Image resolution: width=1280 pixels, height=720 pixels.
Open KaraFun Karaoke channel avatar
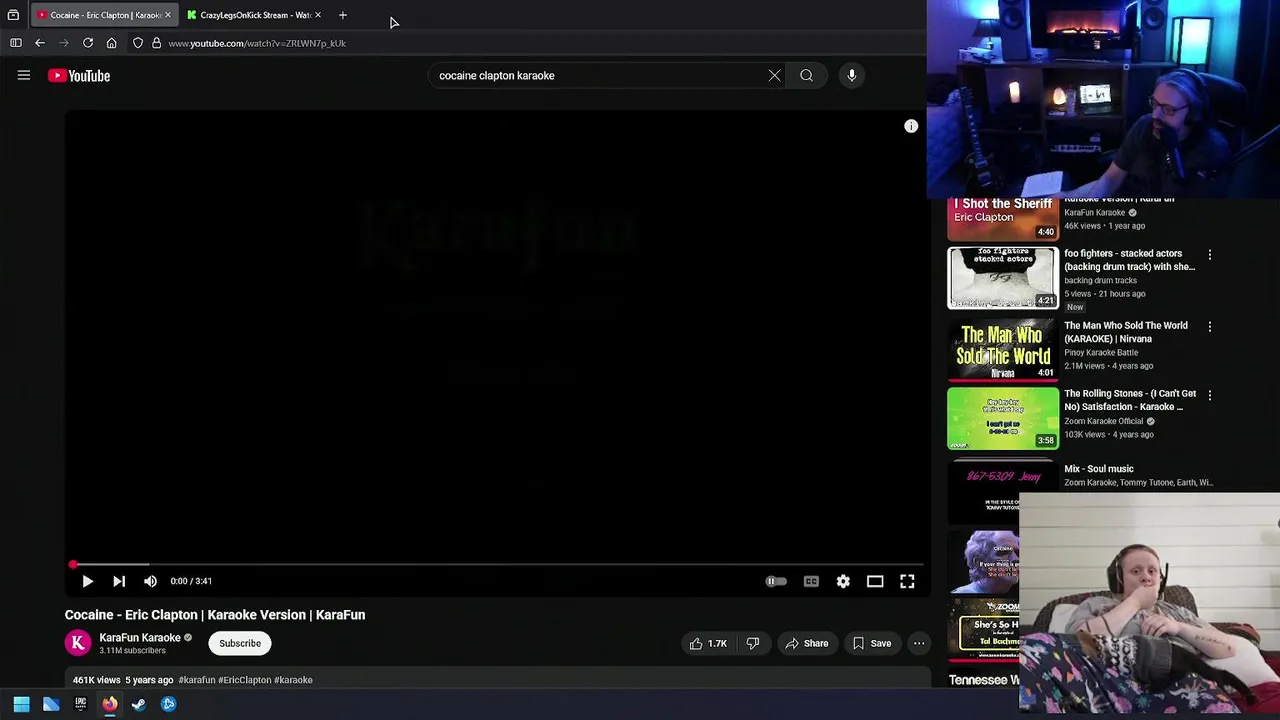tap(78, 643)
